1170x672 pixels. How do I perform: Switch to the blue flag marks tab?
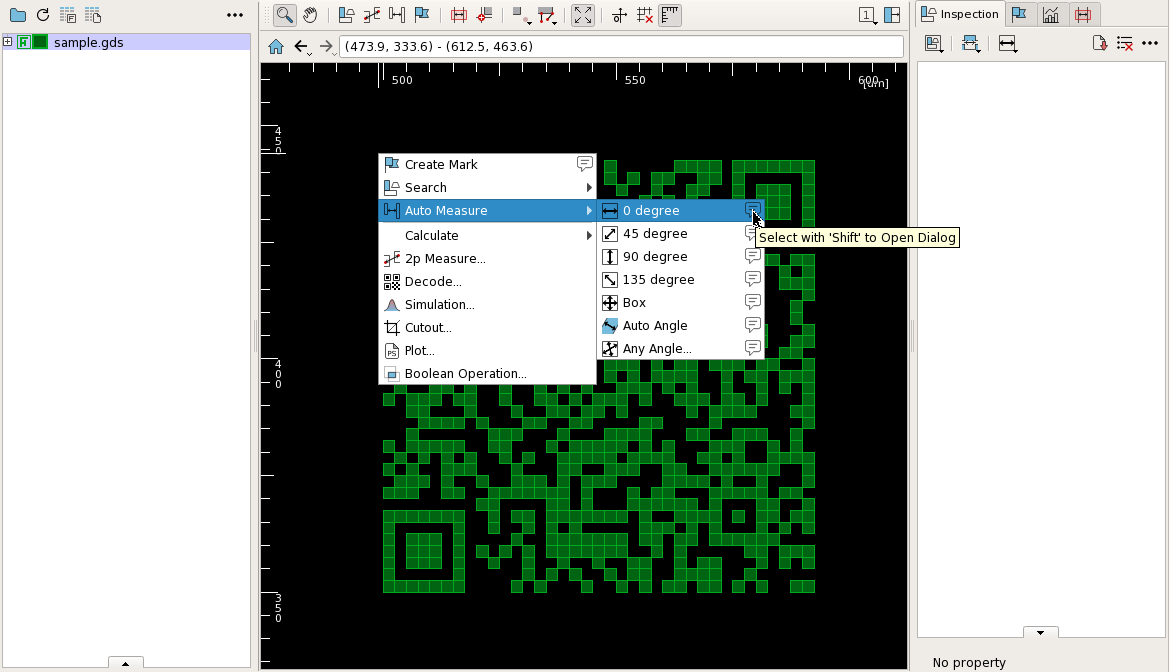[x=1019, y=14]
